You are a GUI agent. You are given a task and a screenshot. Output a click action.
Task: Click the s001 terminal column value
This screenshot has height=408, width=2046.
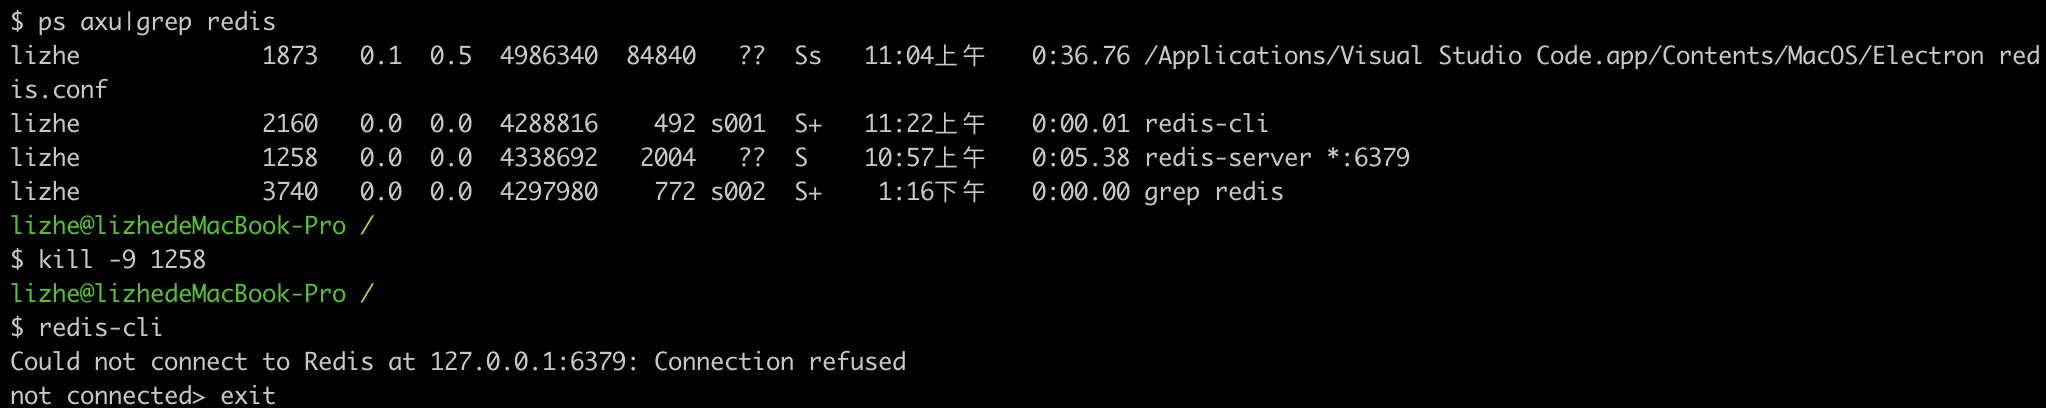click(x=738, y=124)
